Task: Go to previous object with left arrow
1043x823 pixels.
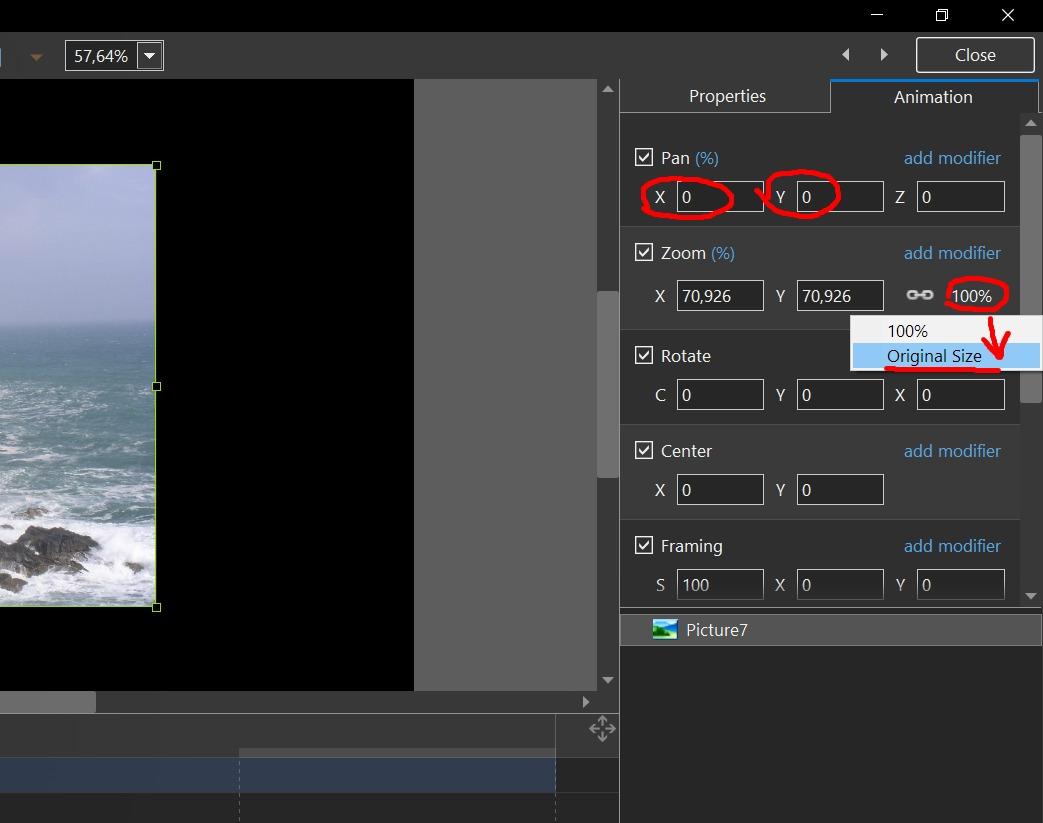Action: point(846,55)
